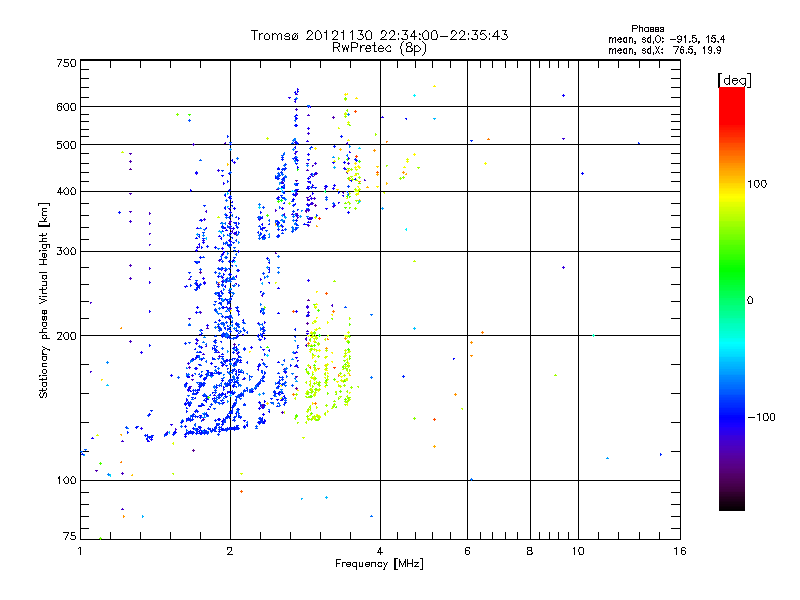The width and height of the screenshot is (800, 600).
Task: Select the 'Frequency [MHz]' axis title
Action: point(379,564)
